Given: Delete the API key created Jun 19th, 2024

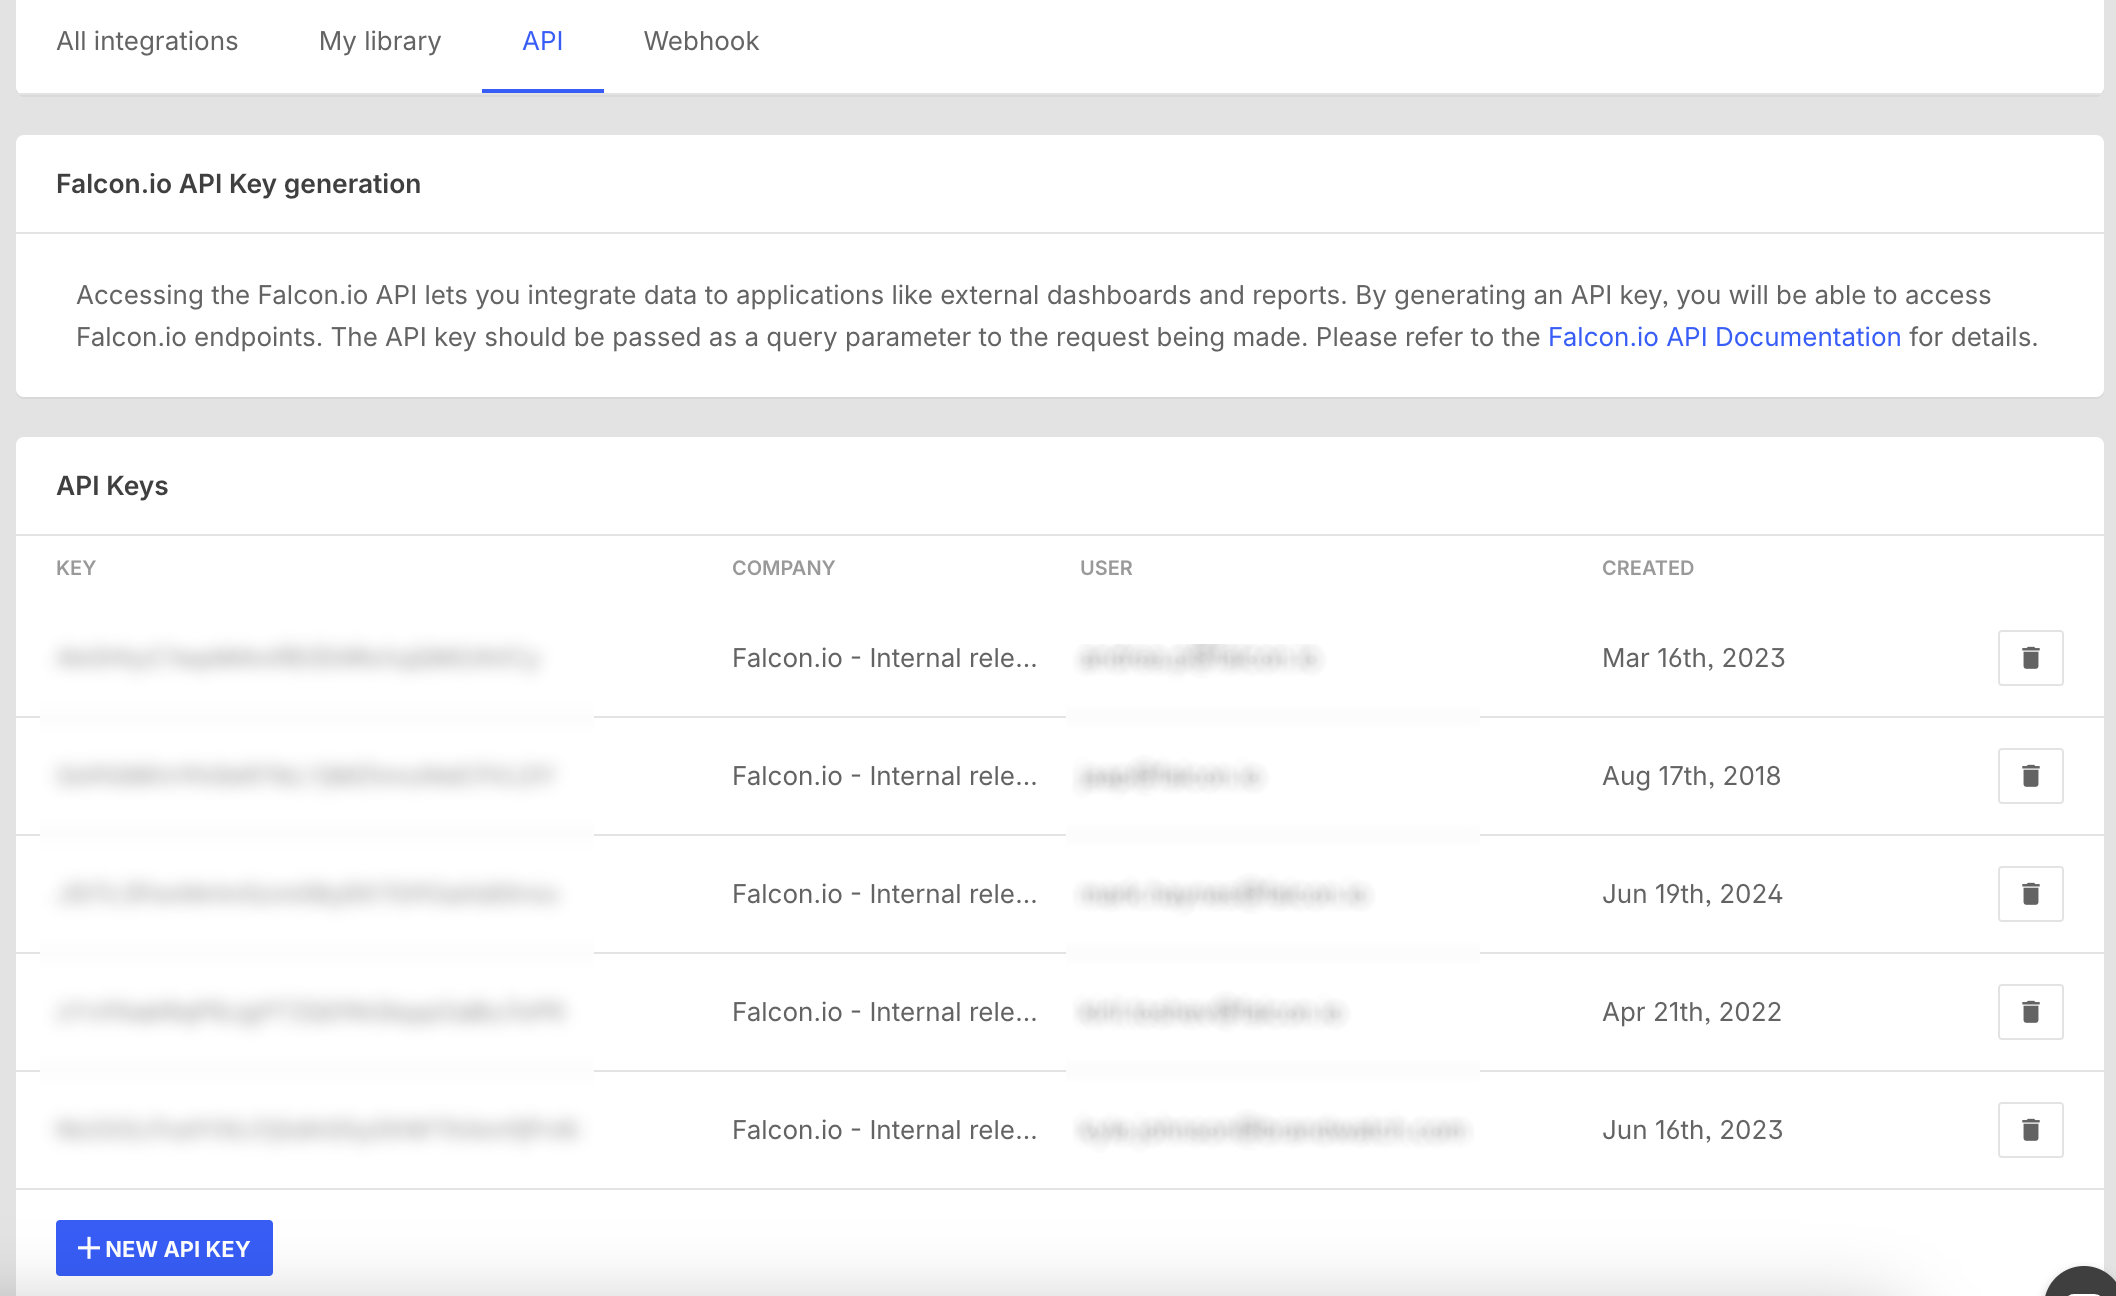Looking at the screenshot, I should pyautogui.click(x=2030, y=894).
